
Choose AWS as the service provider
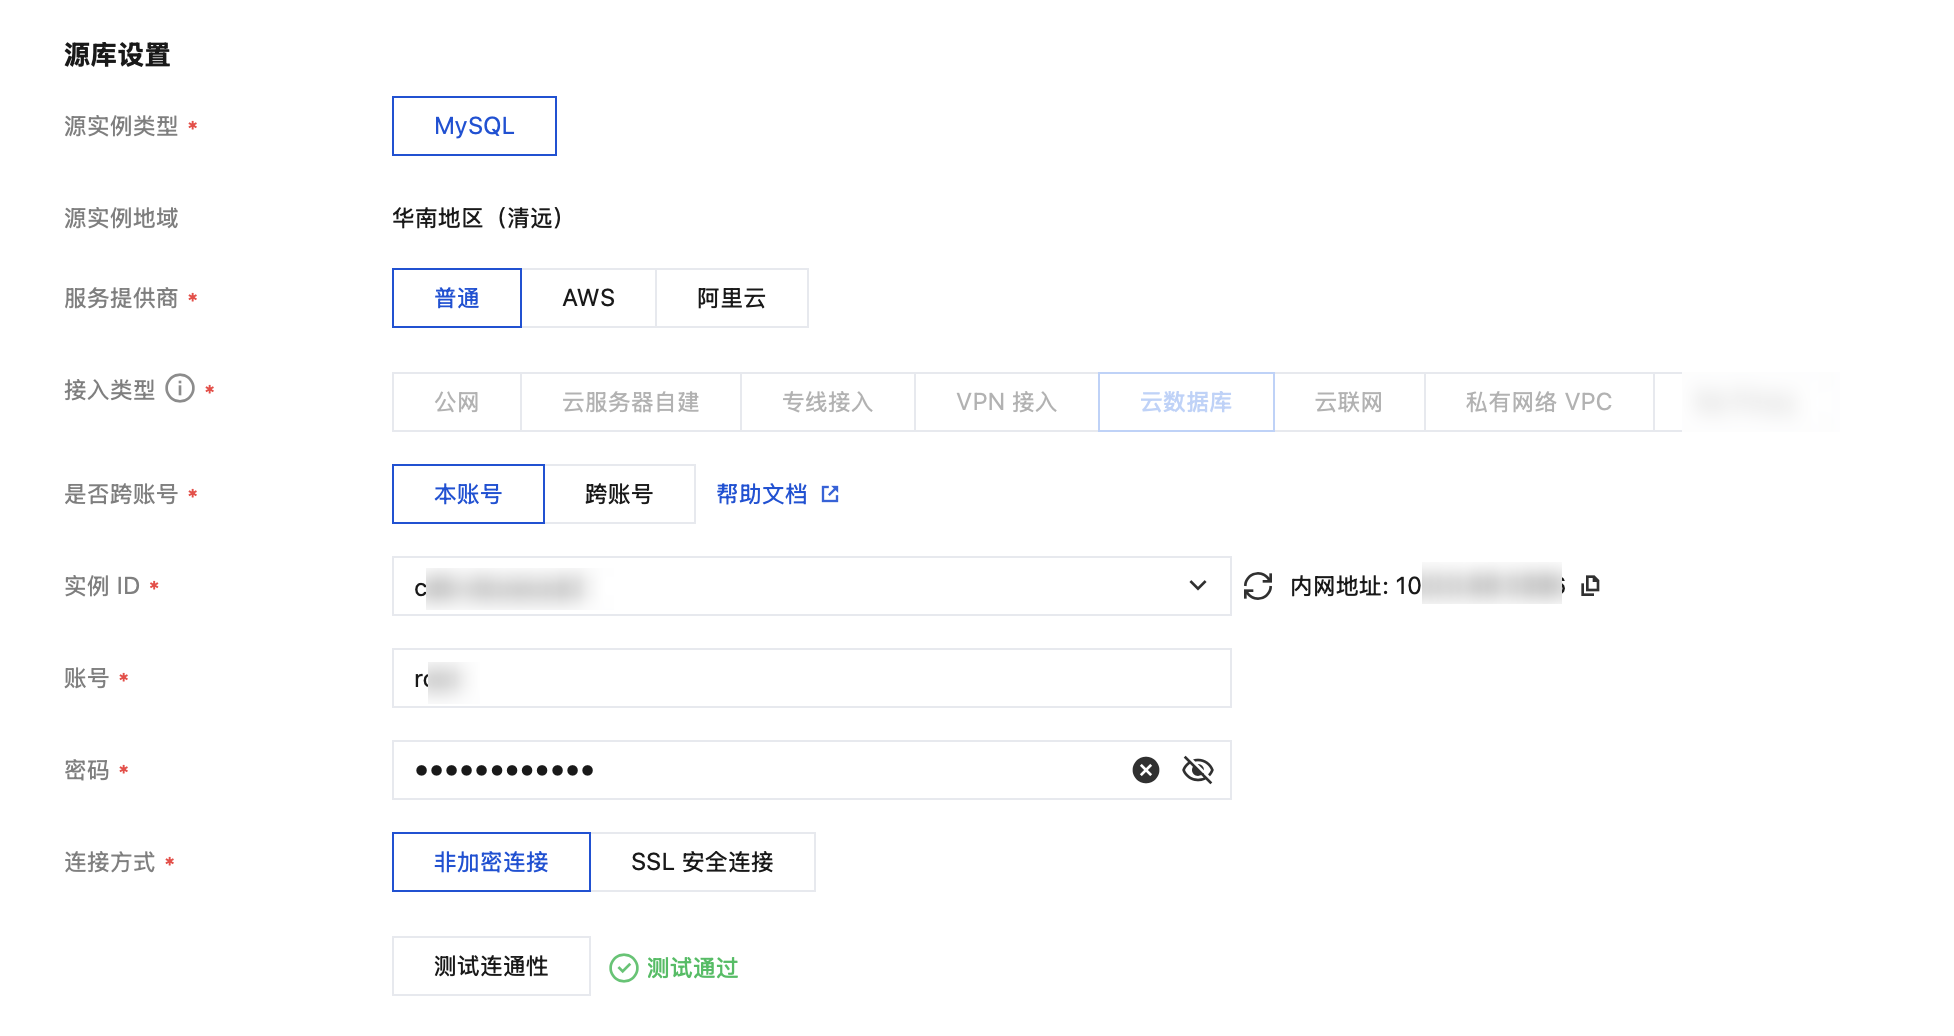pyautogui.click(x=588, y=298)
